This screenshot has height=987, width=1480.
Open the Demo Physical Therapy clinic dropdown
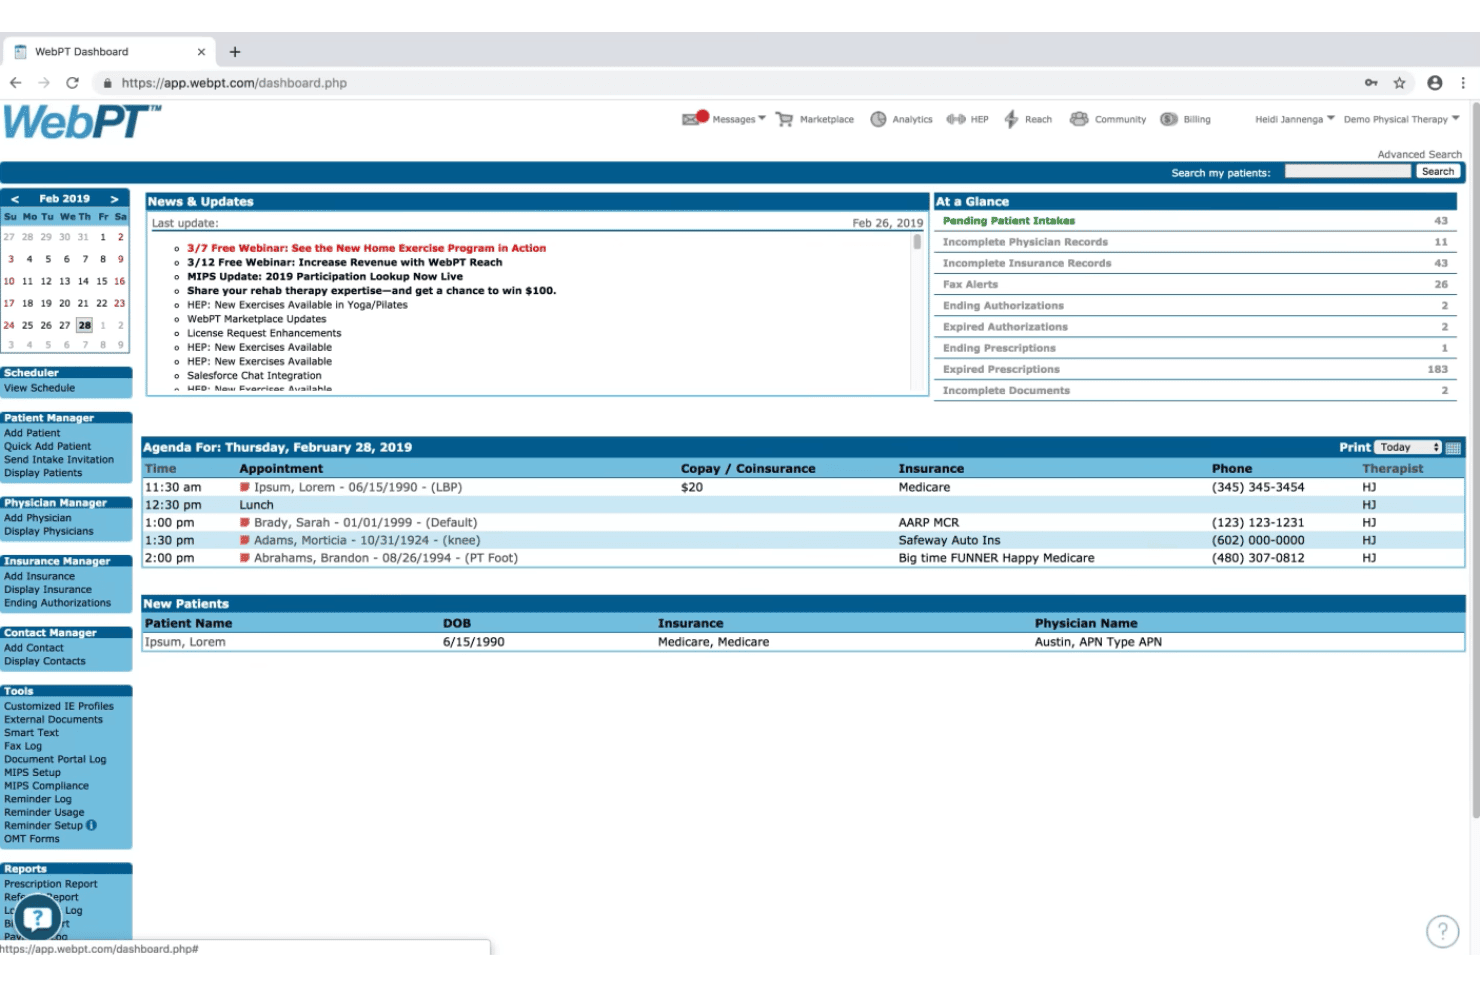(x=1402, y=119)
